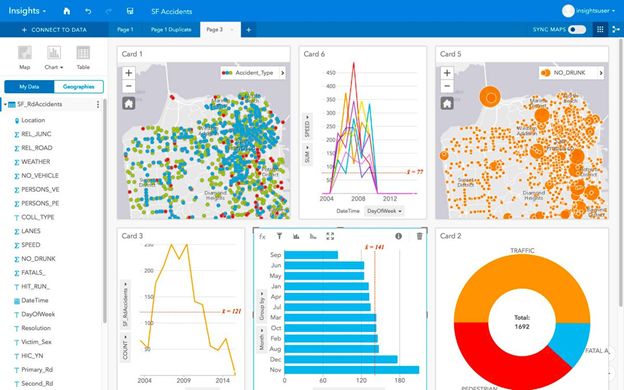Open the fx function tool on bar chart card
This screenshot has height=390, width=624.
(x=262, y=236)
